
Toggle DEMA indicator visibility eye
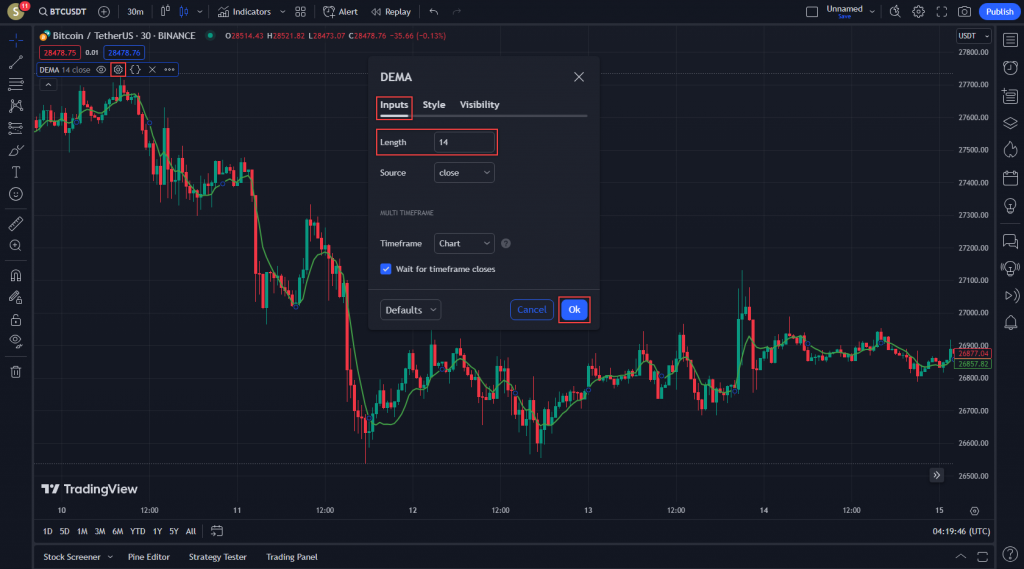[x=101, y=69]
